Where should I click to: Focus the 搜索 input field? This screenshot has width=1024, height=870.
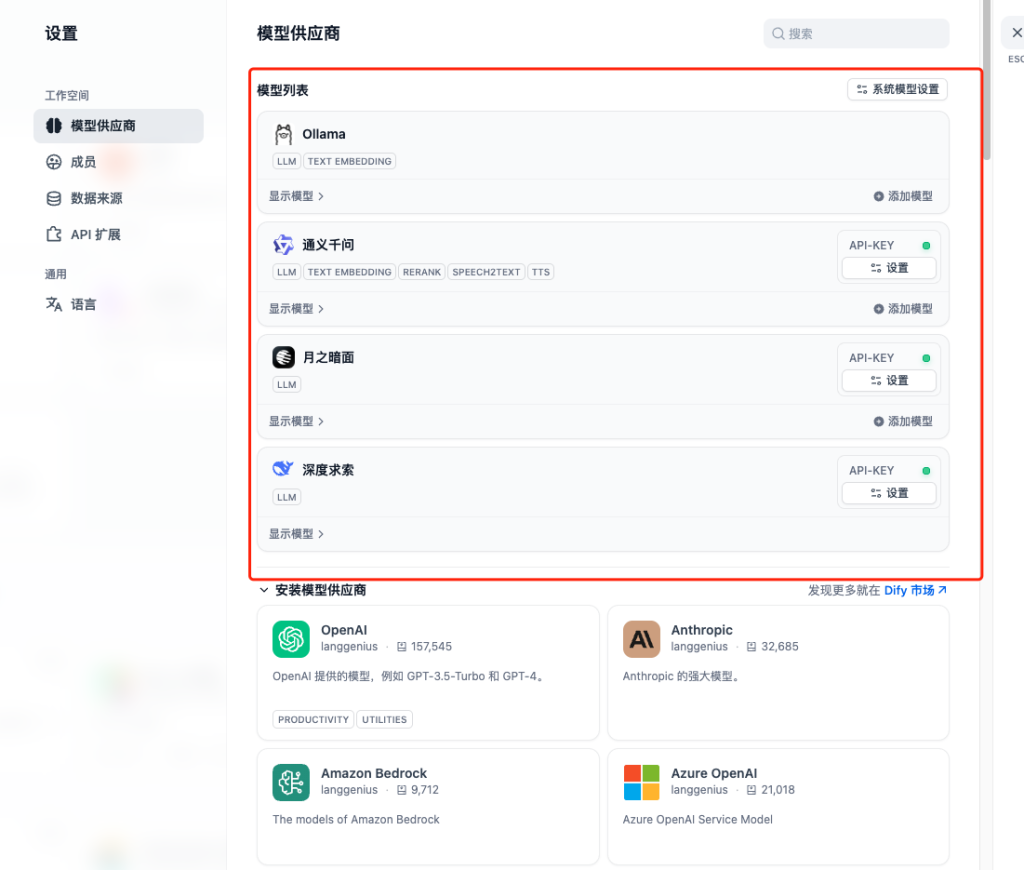click(856, 33)
